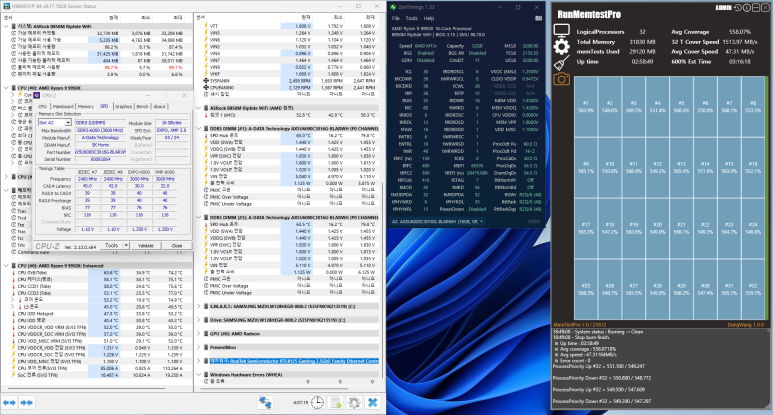Collapse AMD Ryzen 9 9950X CPU [#0] group

tap(6, 88)
